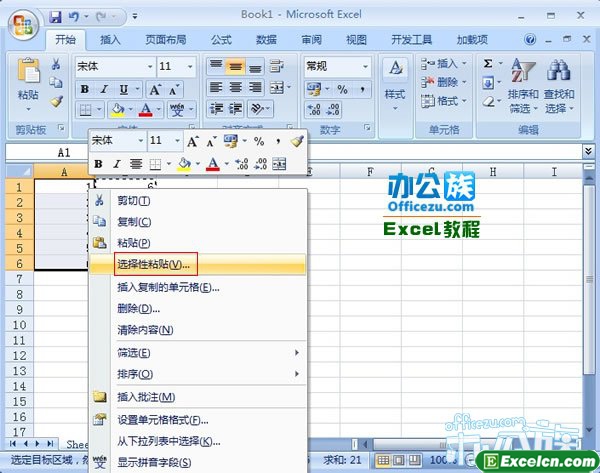Apply comma style in ribbon number group
600x473 pixels.
[362, 90]
